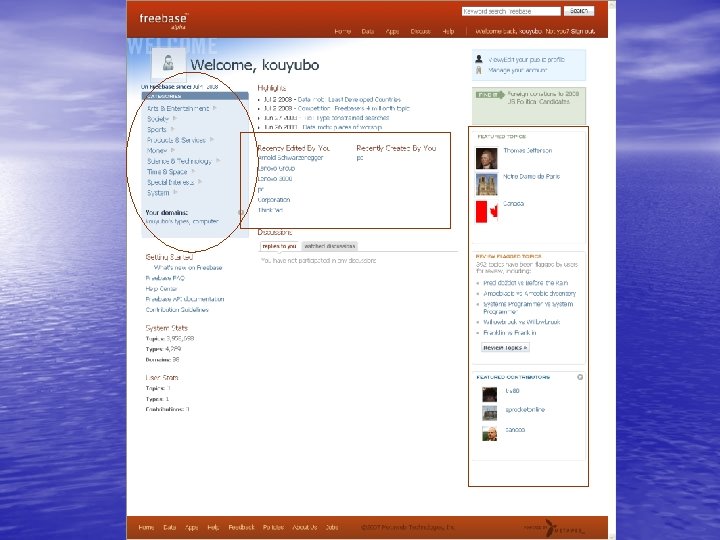Open Freebase API documentation link

tap(185, 299)
